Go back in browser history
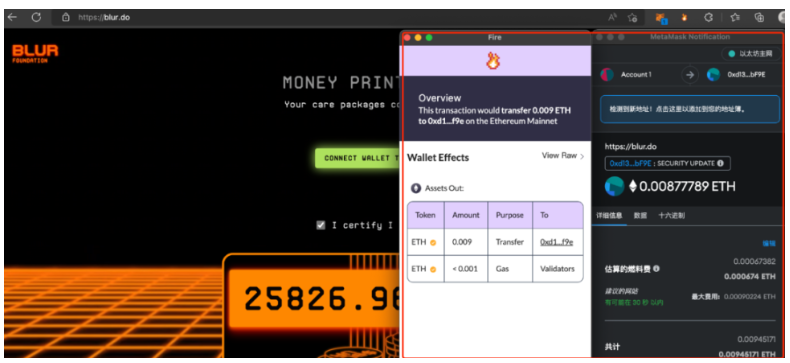Viewport: 790px width, 363px height. (x=12, y=17)
